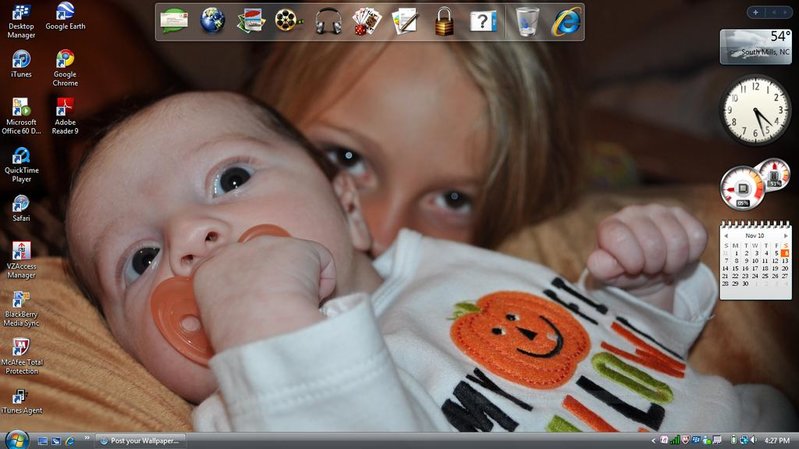
Task: Open the volume speaker tray icon
Action: pos(754,440)
